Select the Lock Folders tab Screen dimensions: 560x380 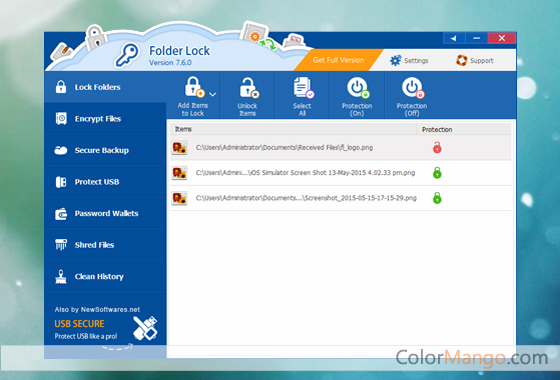coord(105,87)
